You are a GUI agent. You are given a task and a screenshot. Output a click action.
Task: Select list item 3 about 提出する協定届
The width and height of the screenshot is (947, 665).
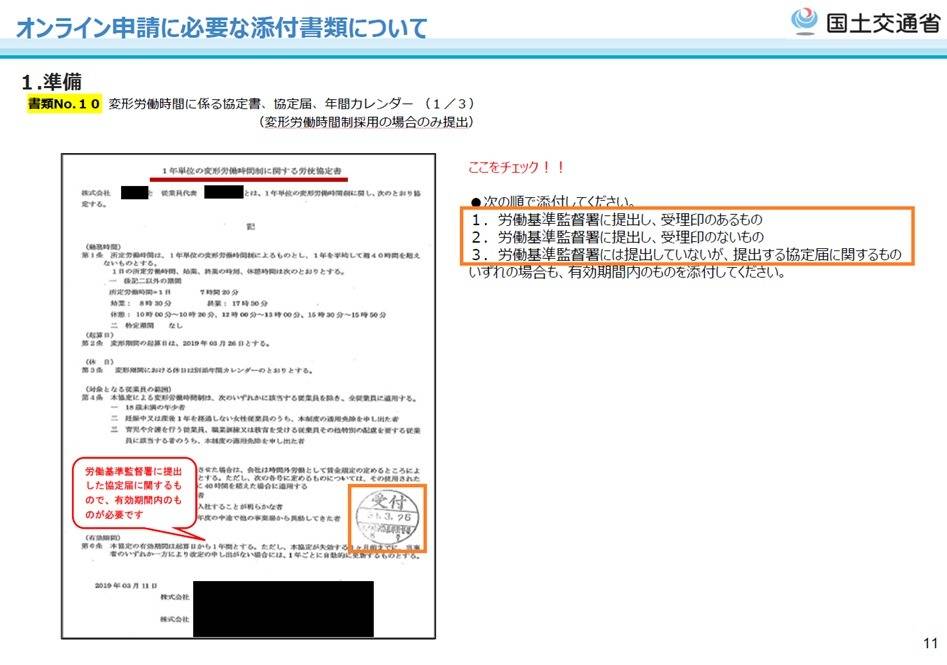pyautogui.click(x=686, y=255)
